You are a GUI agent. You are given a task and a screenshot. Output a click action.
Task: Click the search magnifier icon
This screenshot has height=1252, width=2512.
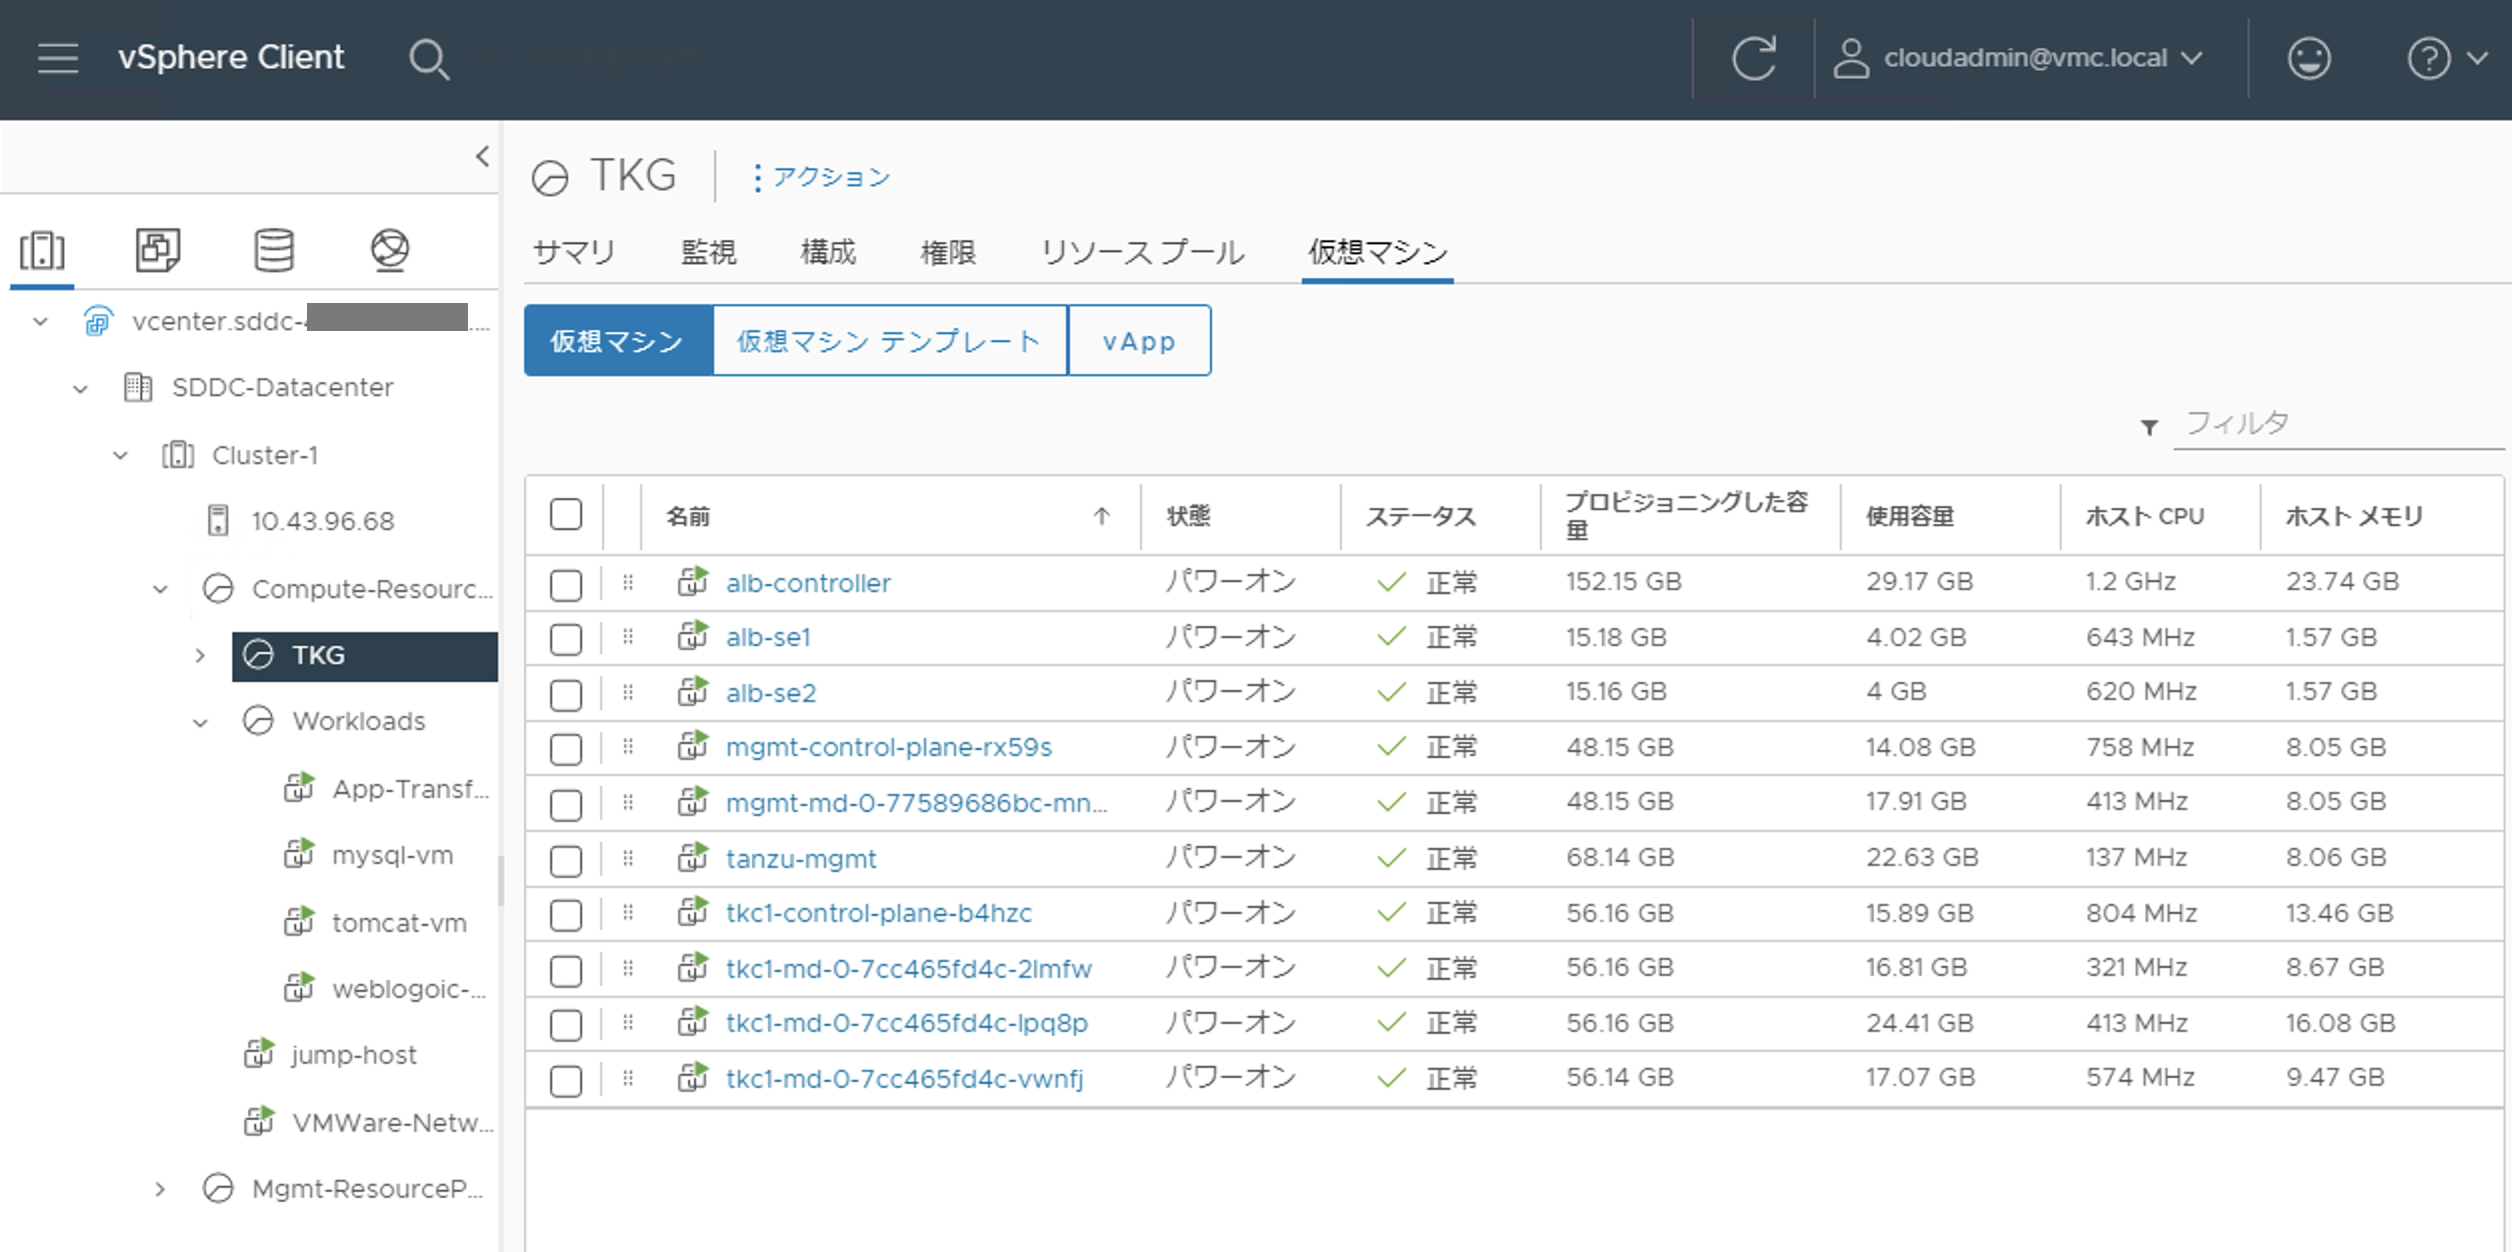coord(429,59)
